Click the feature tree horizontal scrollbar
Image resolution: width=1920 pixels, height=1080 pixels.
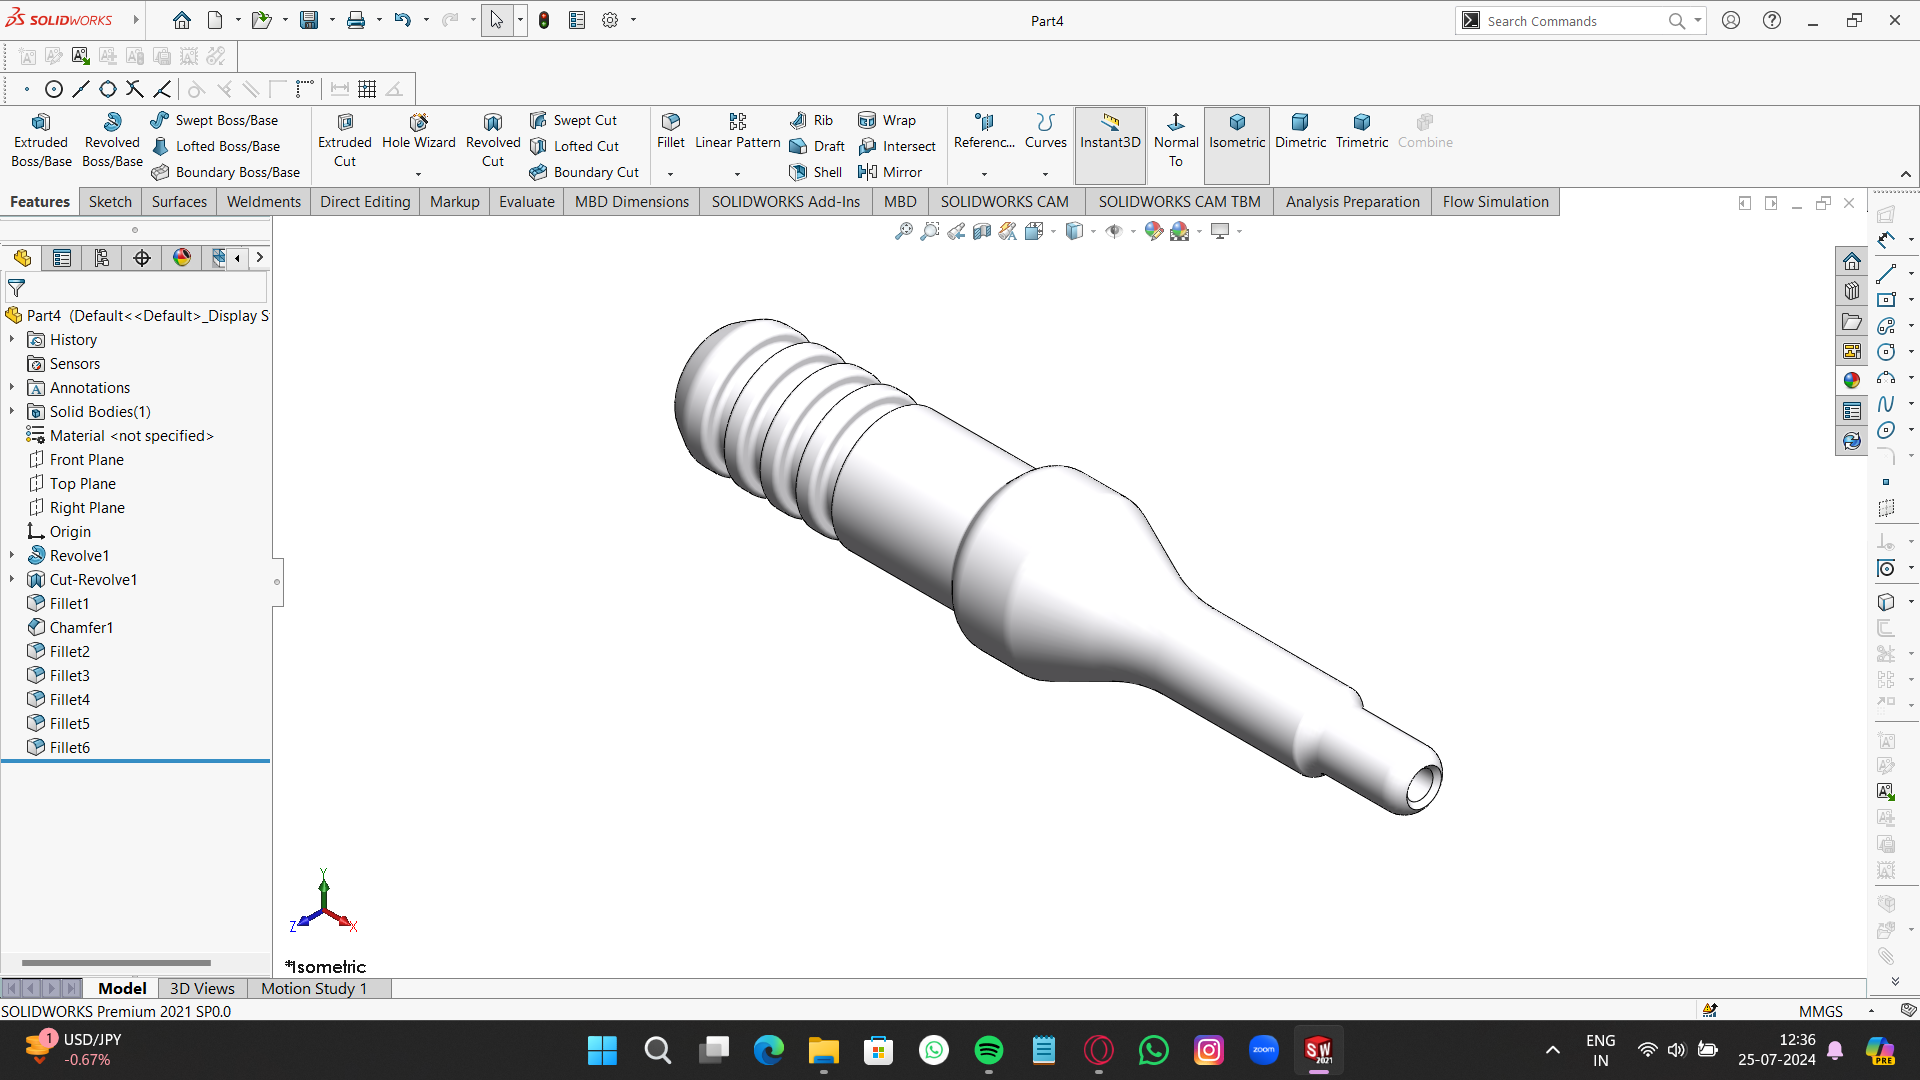pyautogui.click(x=116, y=962)
